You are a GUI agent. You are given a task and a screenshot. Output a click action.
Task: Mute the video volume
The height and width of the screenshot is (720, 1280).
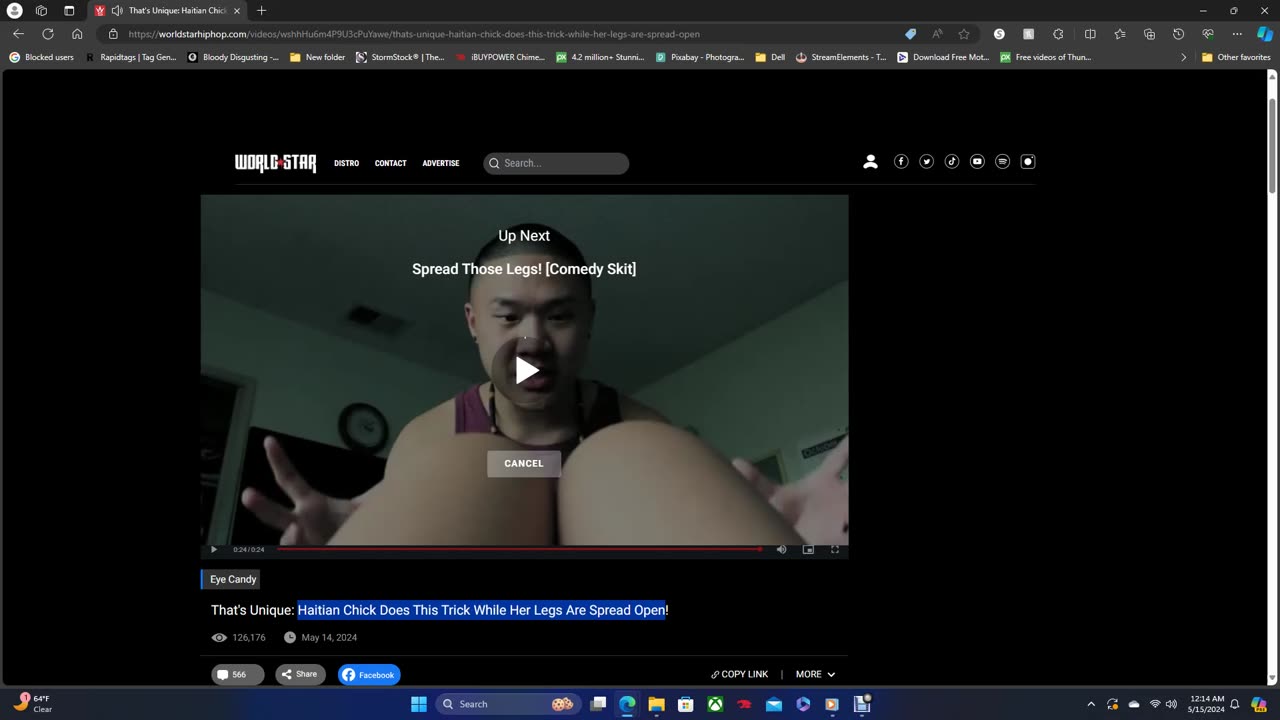click(x=781, y=549)
